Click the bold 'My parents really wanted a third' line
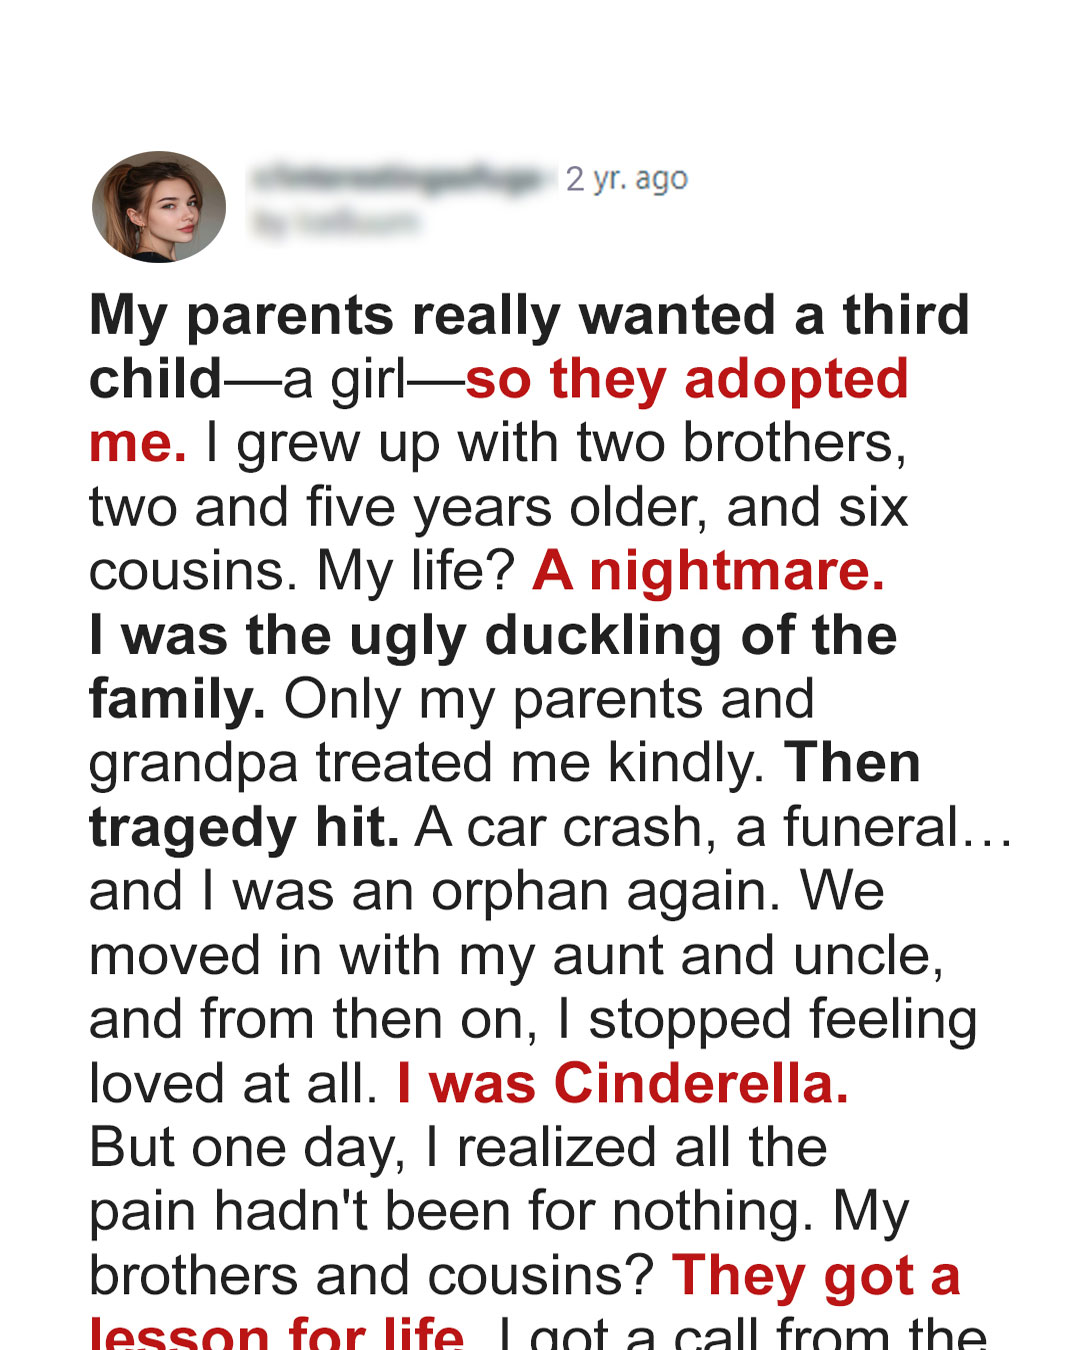 [x=530, y=316]
